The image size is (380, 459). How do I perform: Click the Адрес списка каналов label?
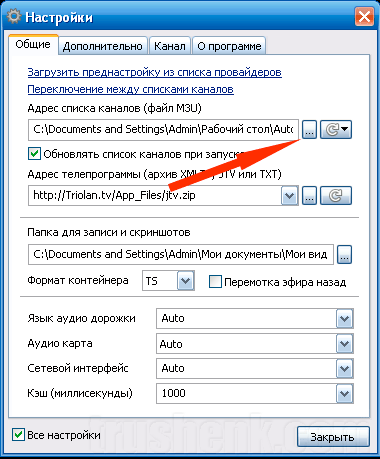[114, 108]
